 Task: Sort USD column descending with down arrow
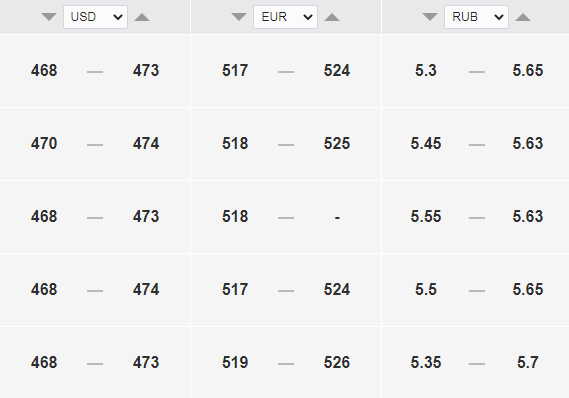[49, 17]
